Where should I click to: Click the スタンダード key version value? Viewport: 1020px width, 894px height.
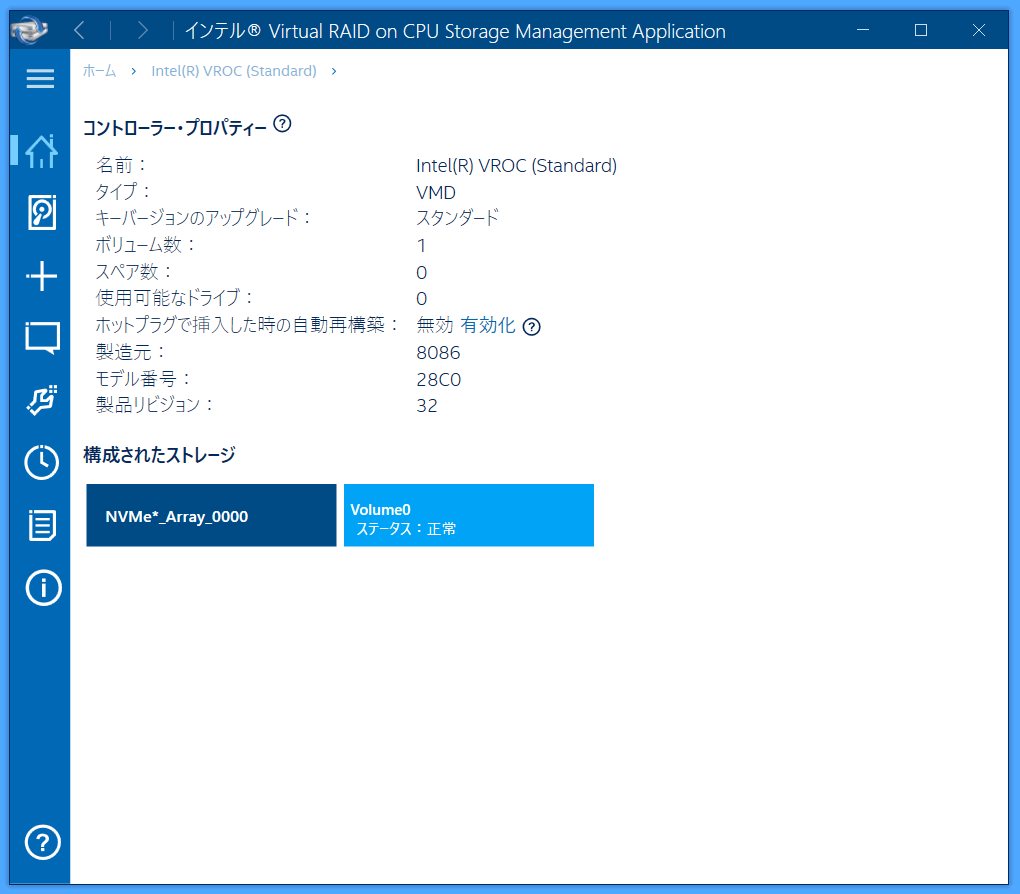457,217
